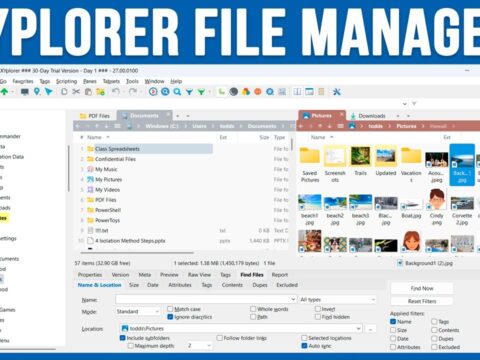Screen dimensions: 480x360
Task: Click the PDF Files tab
Action: (95, 116)
